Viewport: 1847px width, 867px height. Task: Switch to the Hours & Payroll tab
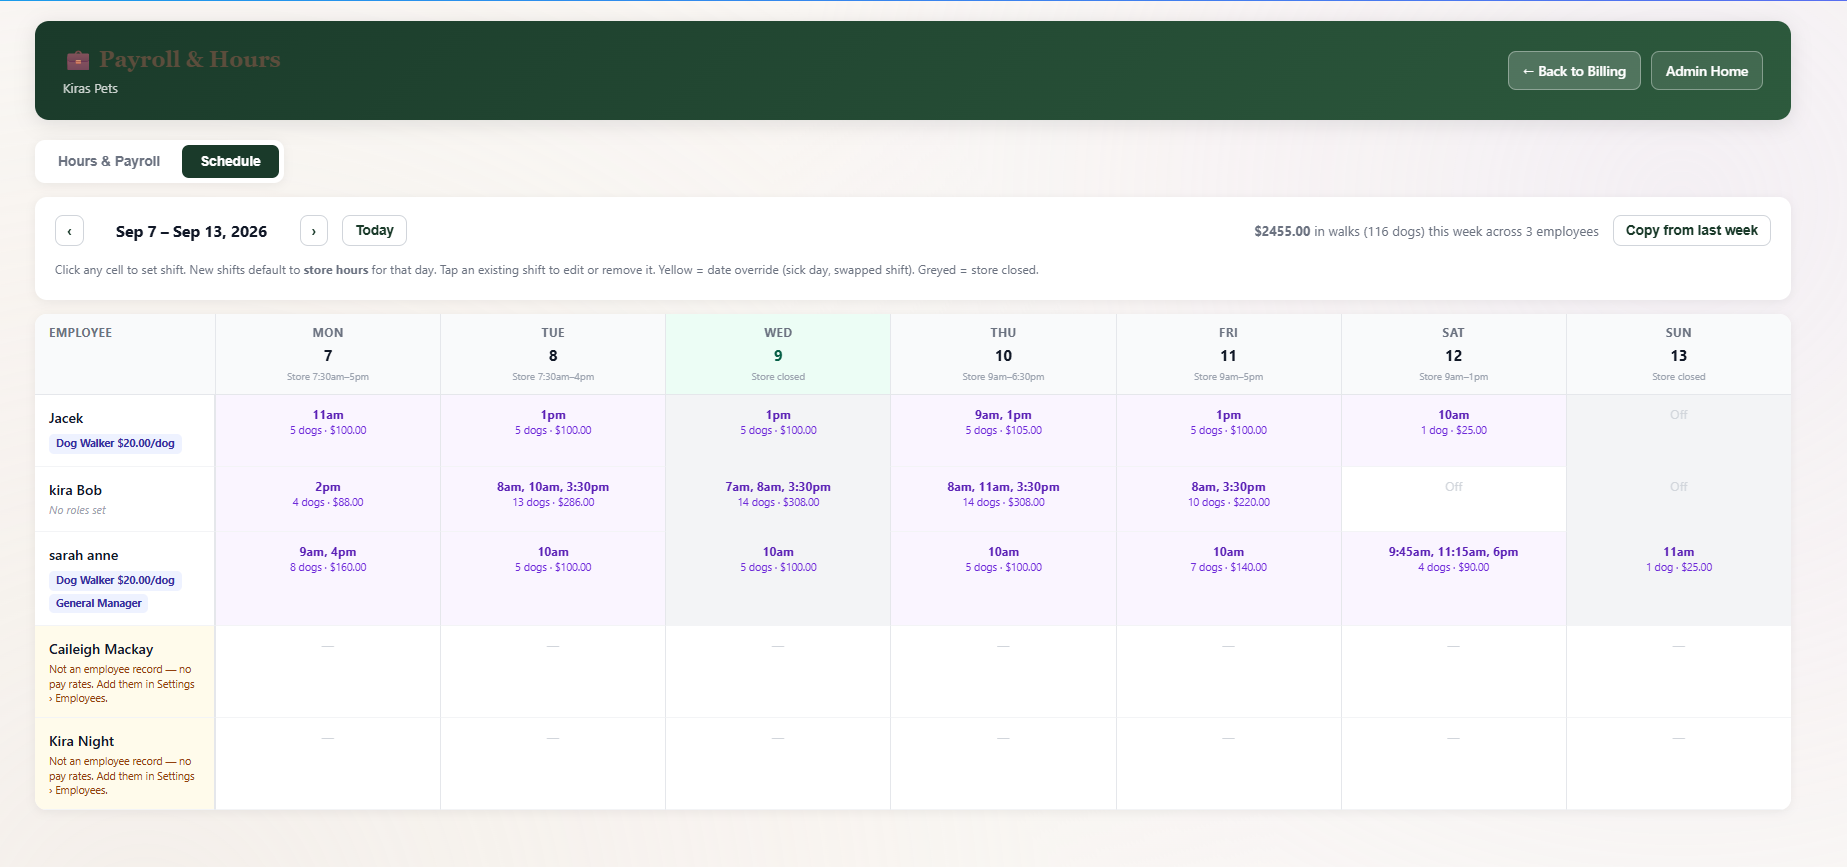[x=109, y=161]
